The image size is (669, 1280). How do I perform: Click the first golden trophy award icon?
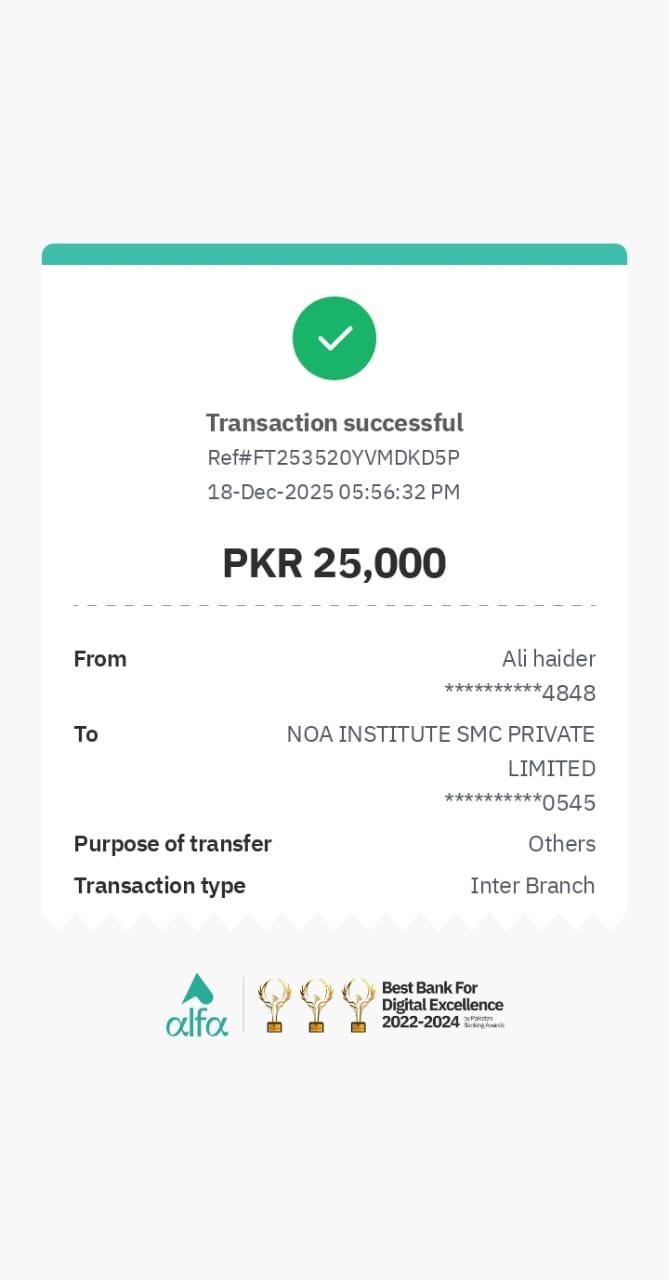tap(274, 1005)
